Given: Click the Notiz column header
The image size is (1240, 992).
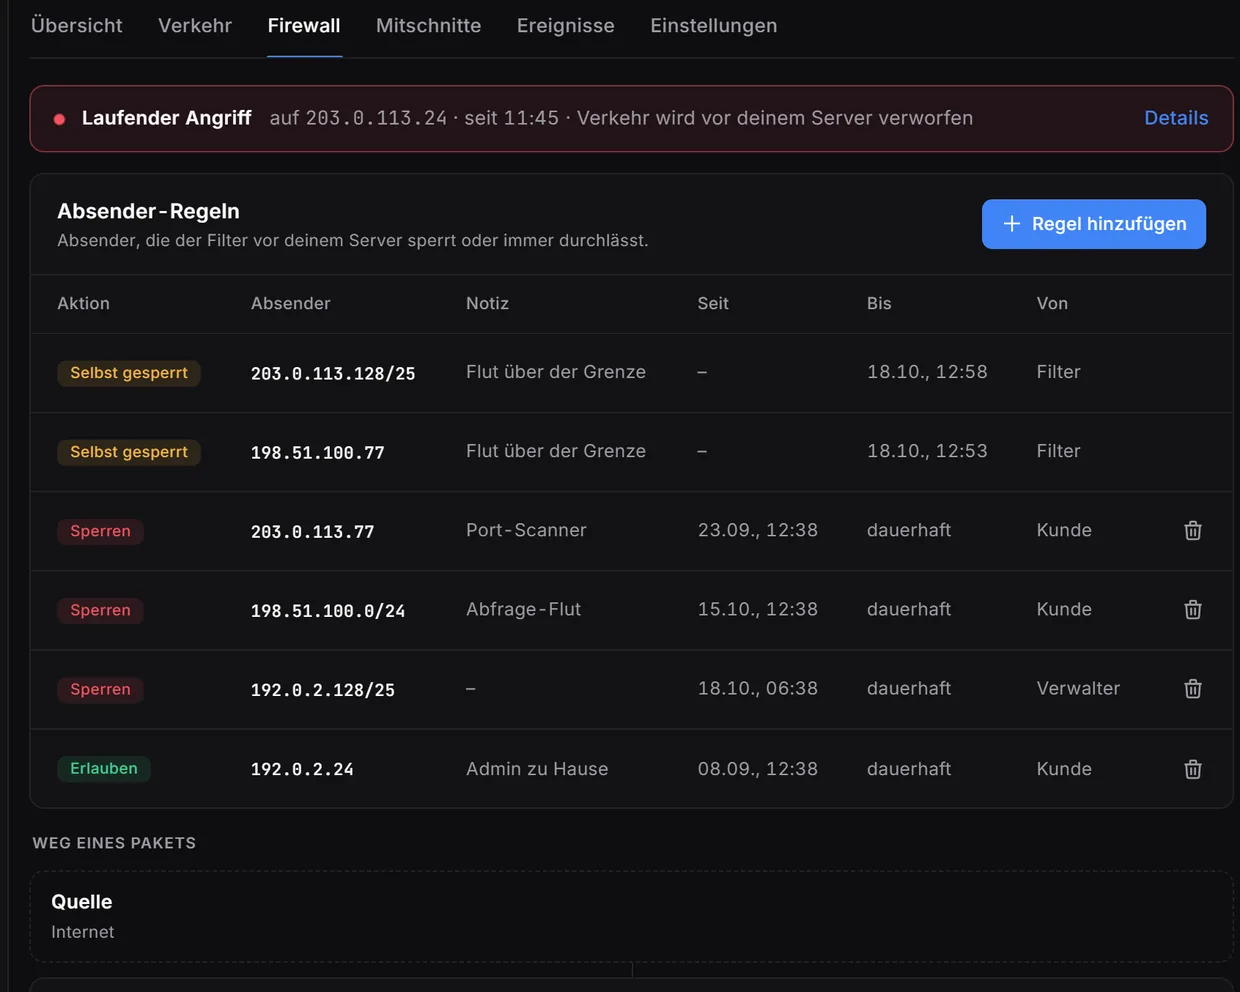Looking at the screenshot, I should 487,303.
